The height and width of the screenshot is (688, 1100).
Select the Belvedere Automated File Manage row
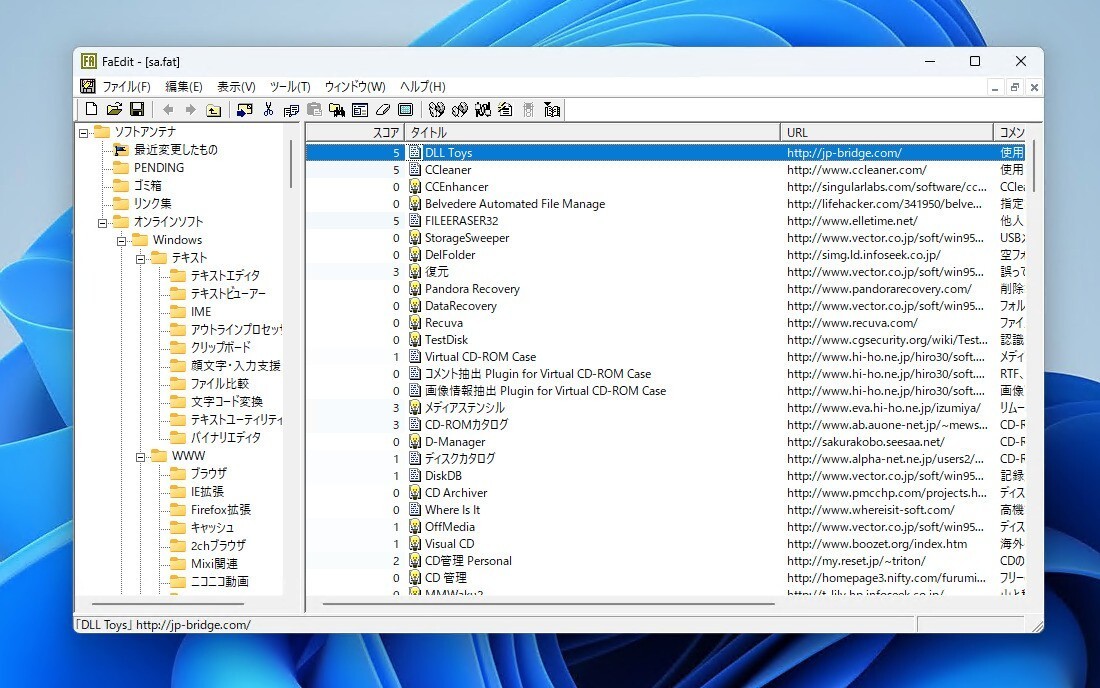(x=665, y=204)
